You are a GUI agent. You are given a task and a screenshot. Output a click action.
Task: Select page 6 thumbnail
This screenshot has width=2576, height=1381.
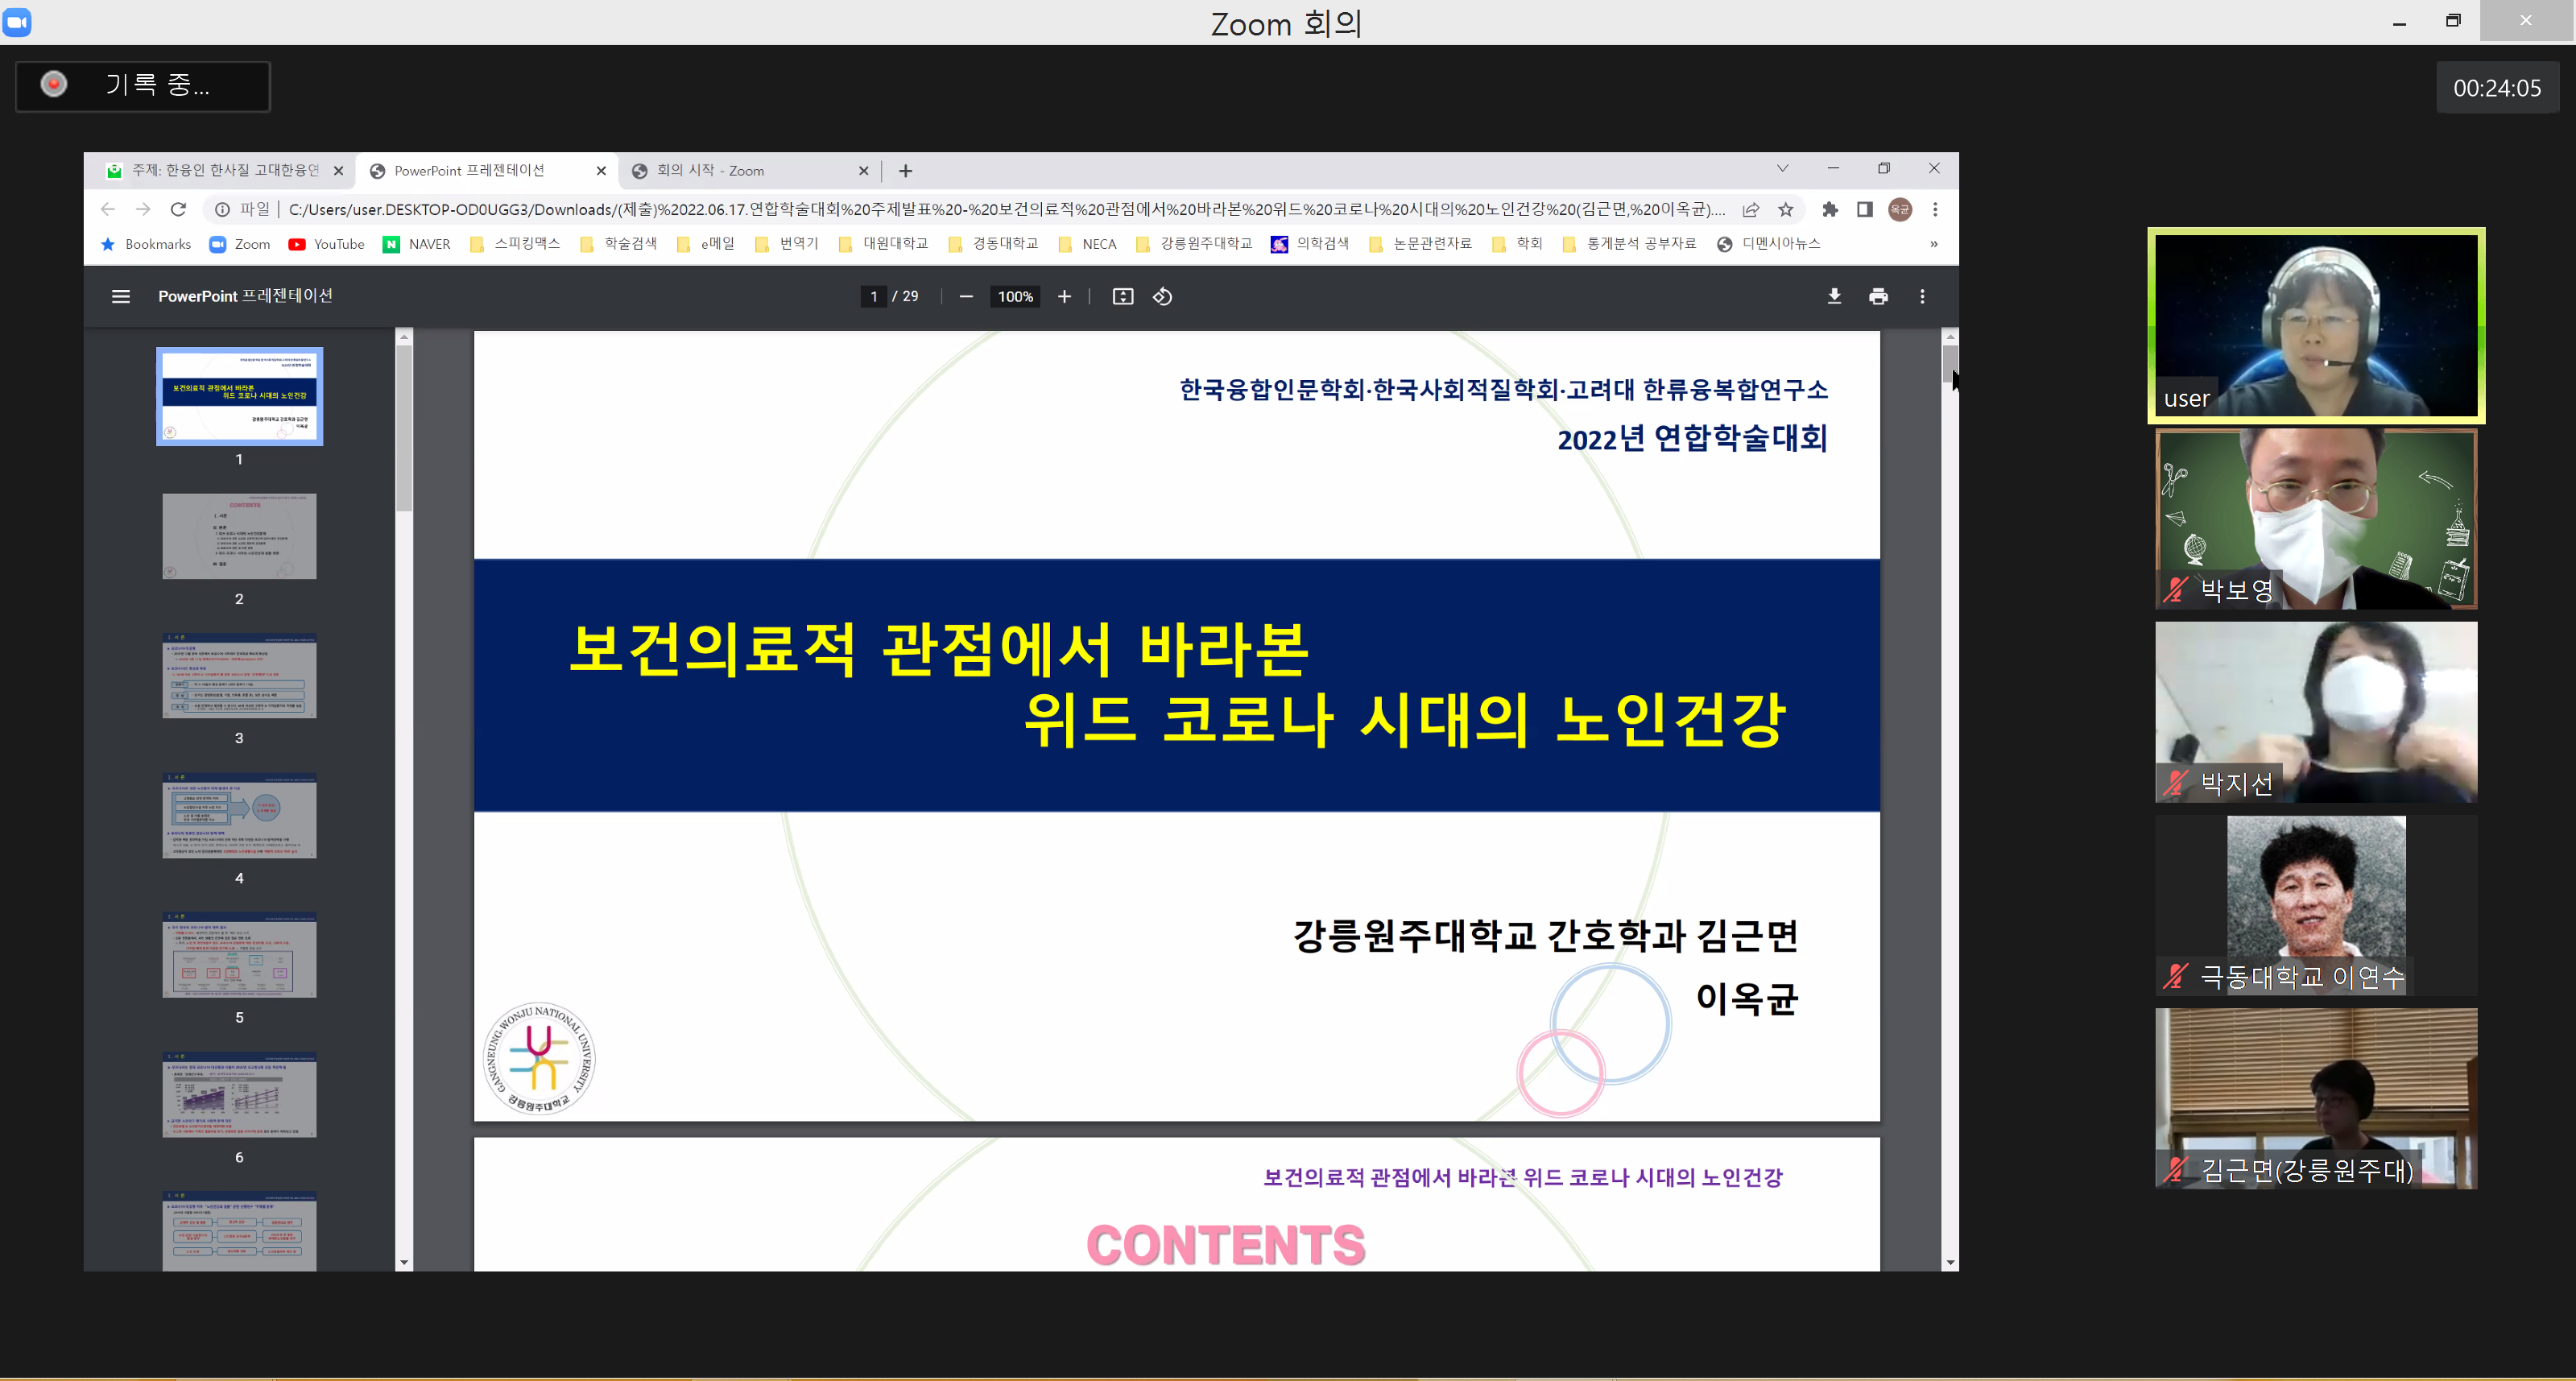(x=239, y=1094)
